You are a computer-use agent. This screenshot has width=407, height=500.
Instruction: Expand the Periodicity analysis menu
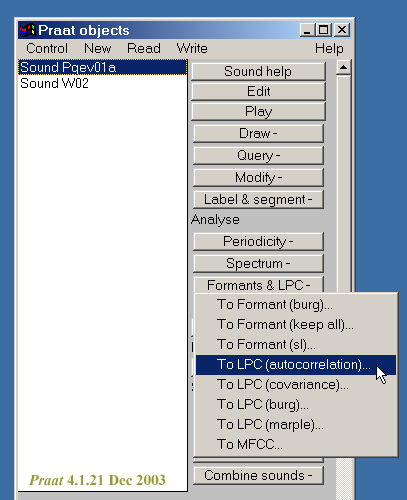(x=258, y=241)
